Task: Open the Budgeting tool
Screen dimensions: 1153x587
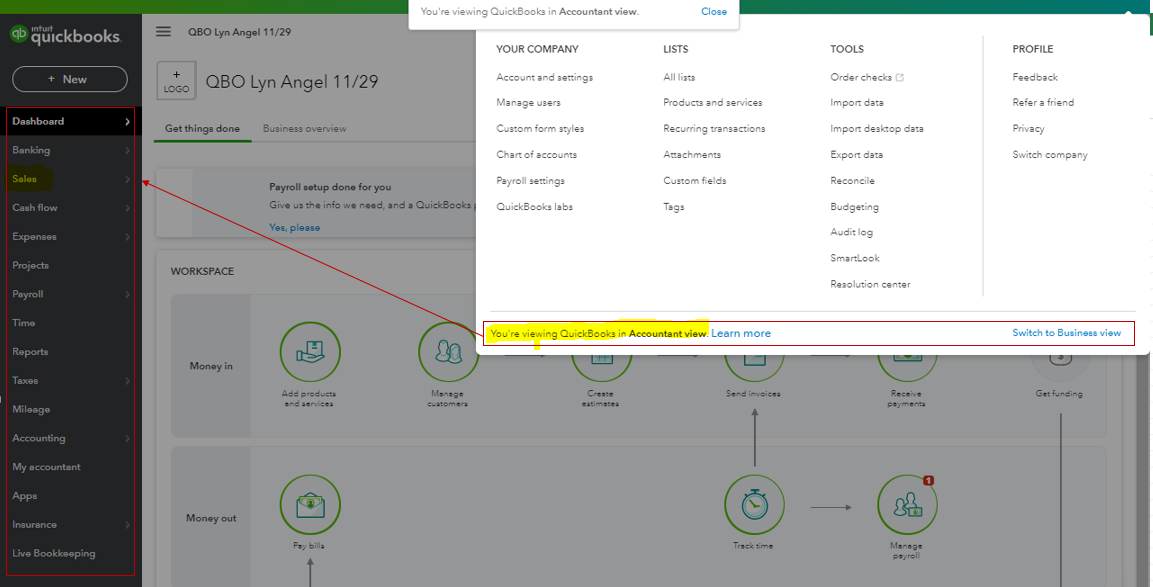Action: pyautogui.click(x=854, y=207)
